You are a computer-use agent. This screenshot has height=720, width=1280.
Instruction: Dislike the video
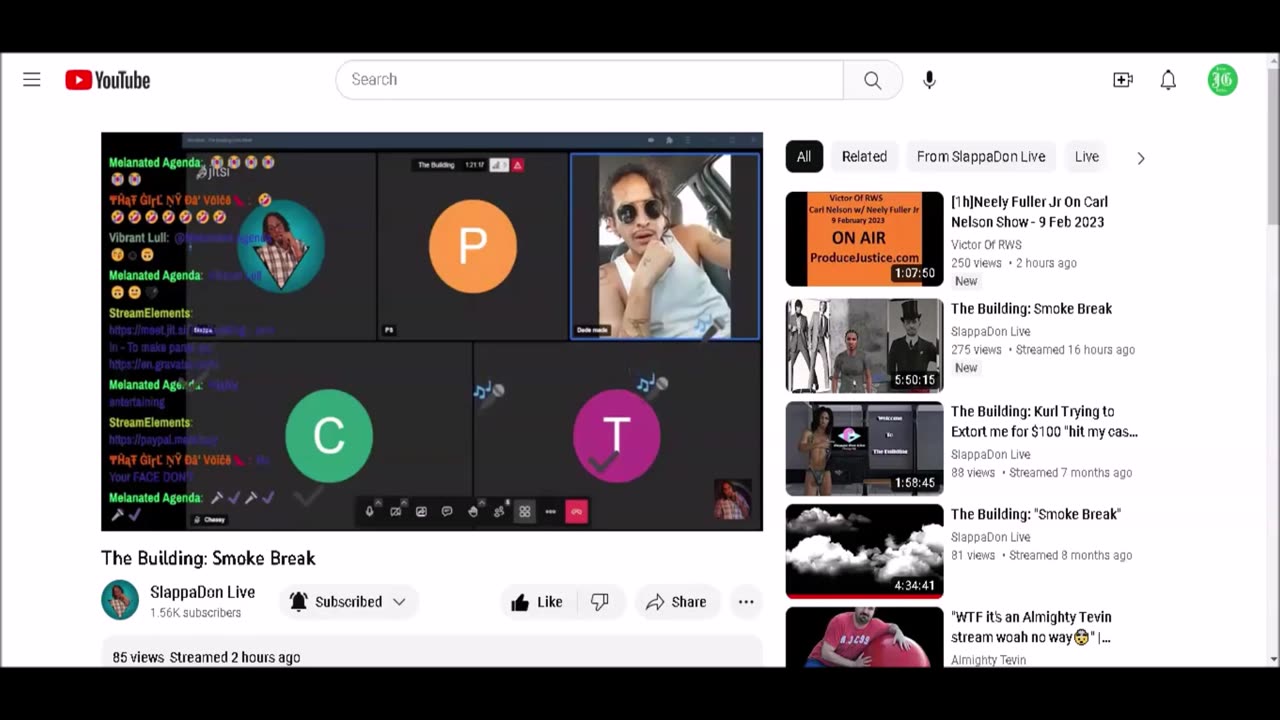pos(600,602)
